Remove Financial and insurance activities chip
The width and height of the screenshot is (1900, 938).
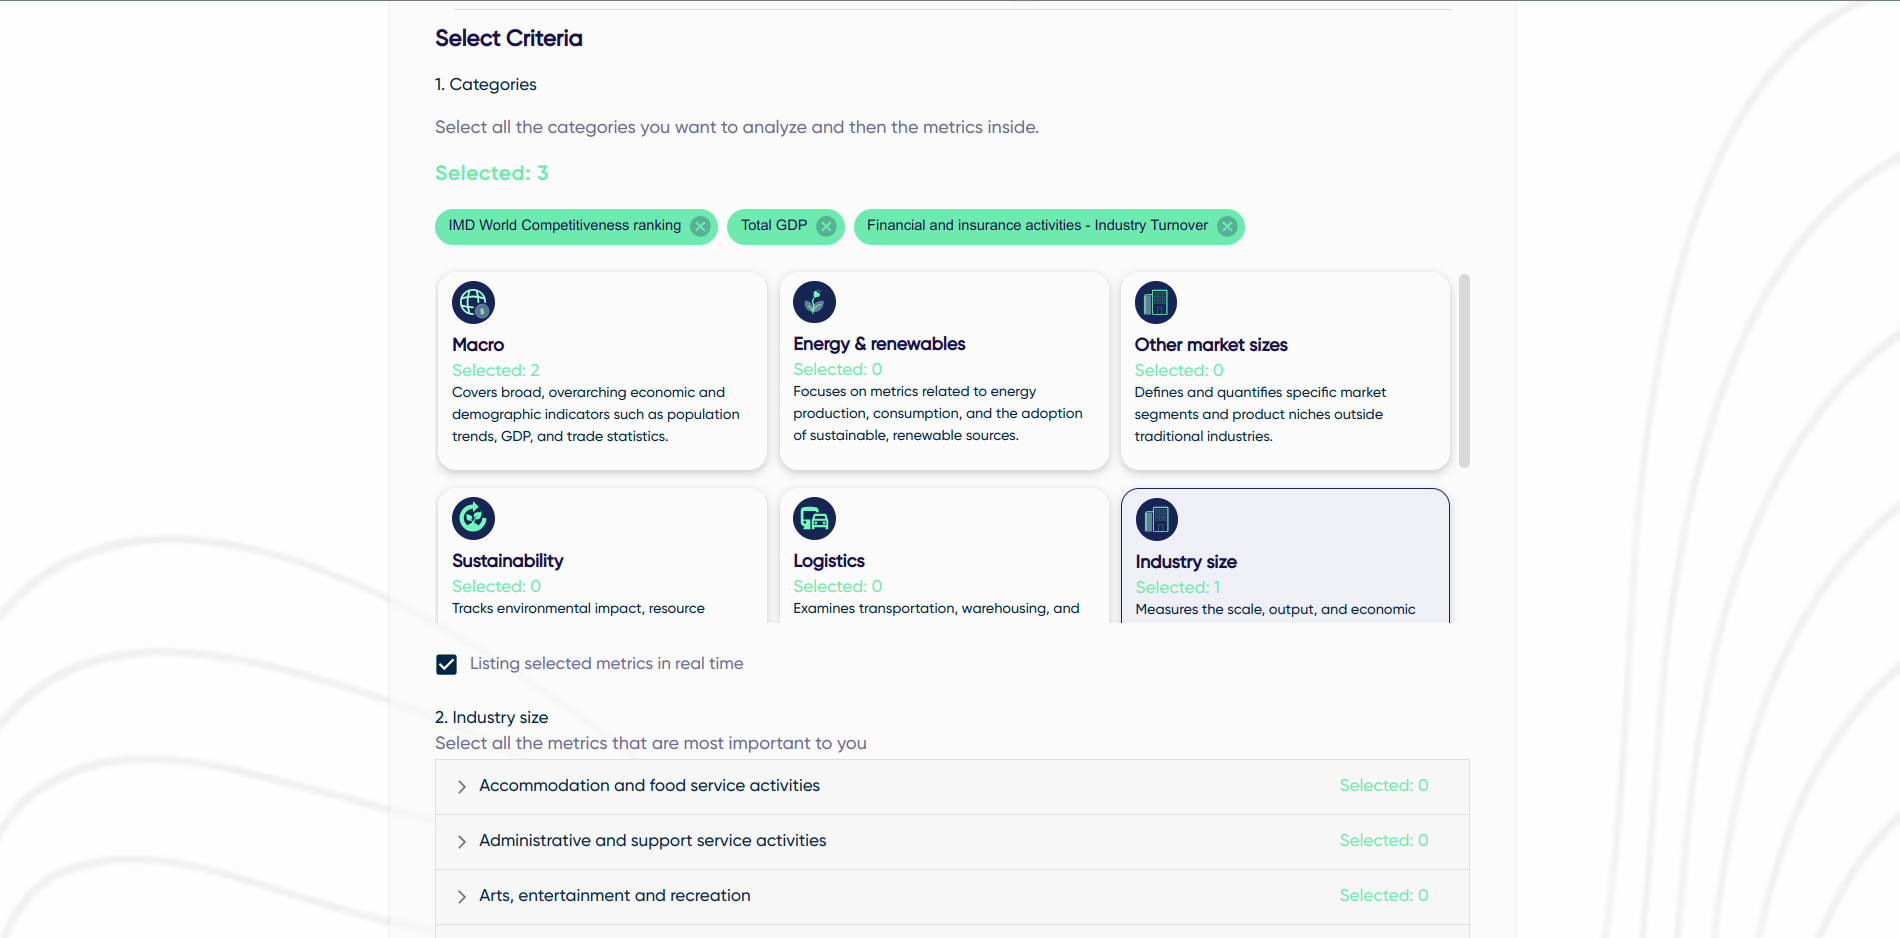1227,226
